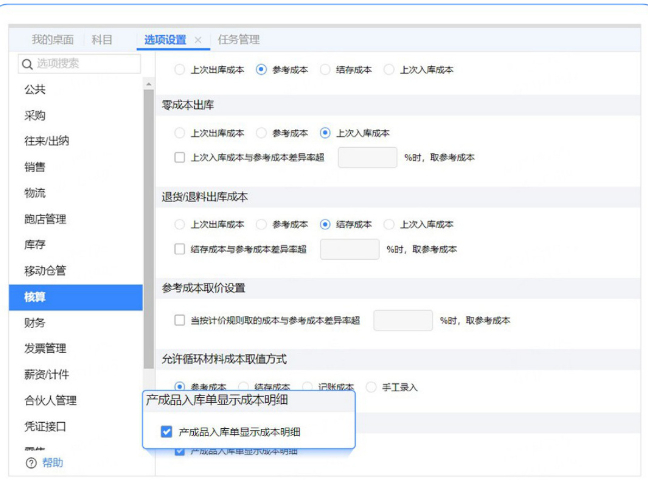Open the 采购 settings category

coord(35,115)
